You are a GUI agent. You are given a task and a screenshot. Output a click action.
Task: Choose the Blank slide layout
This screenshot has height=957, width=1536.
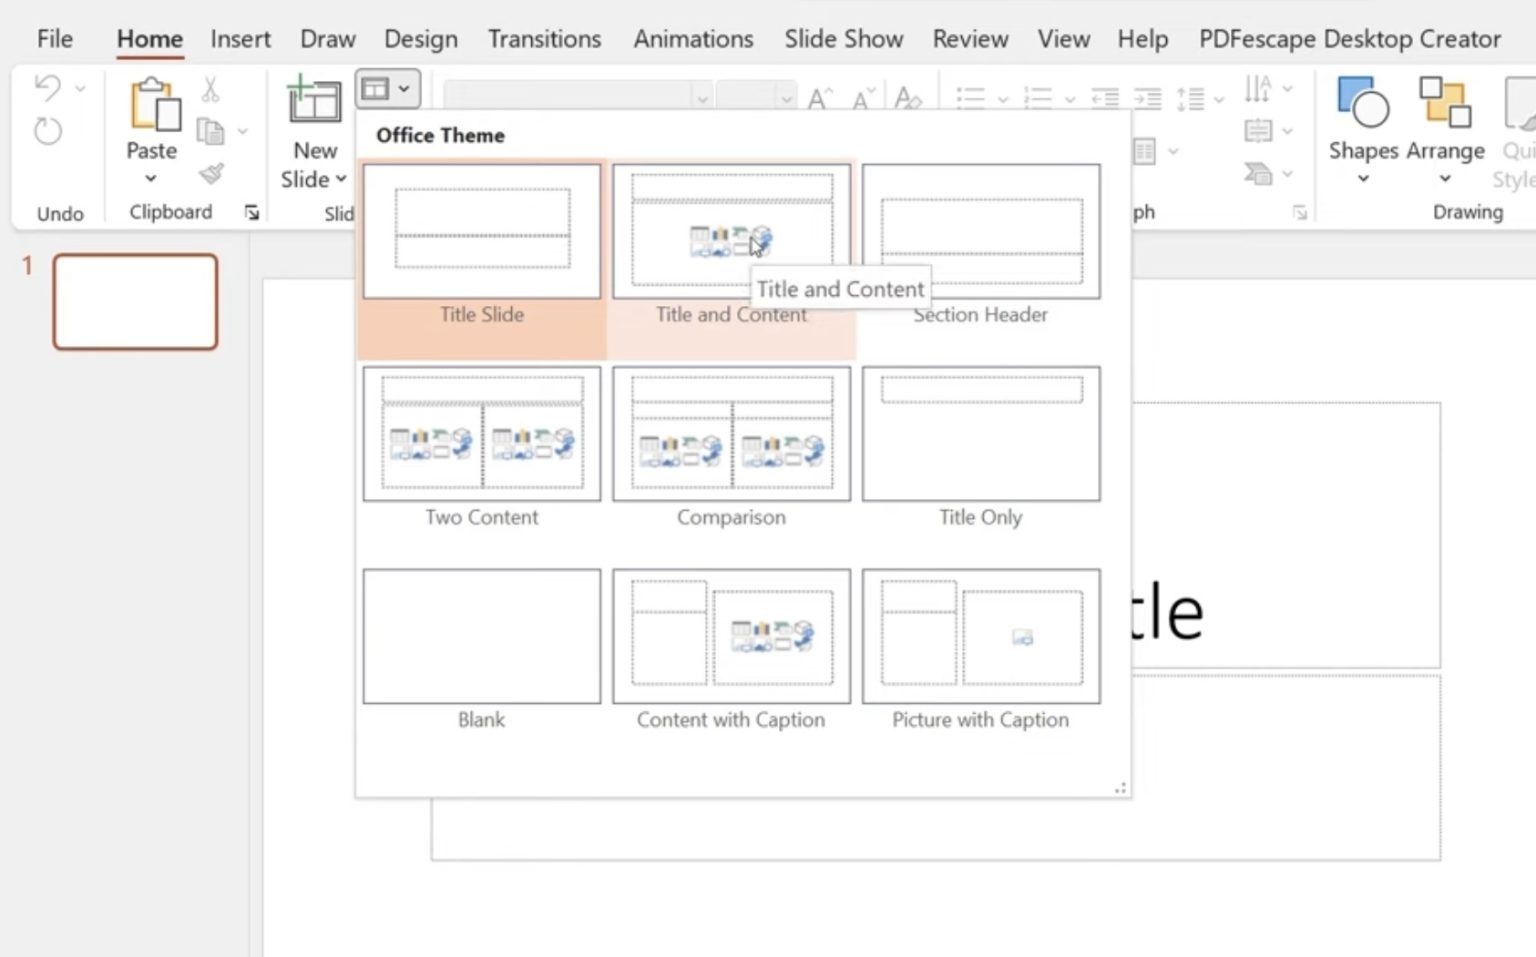[x=481, y=636]
